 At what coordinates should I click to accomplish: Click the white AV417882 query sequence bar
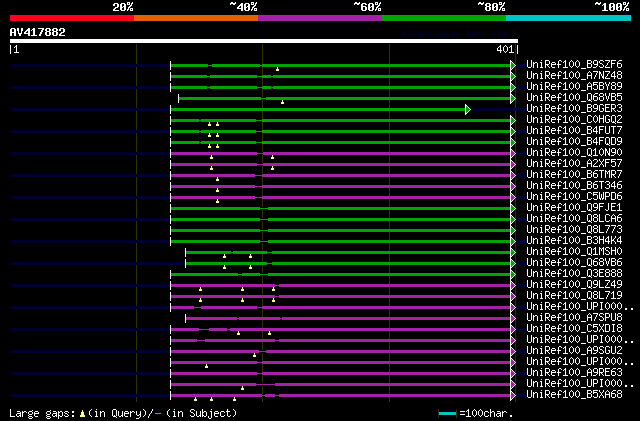coord(264,41)
